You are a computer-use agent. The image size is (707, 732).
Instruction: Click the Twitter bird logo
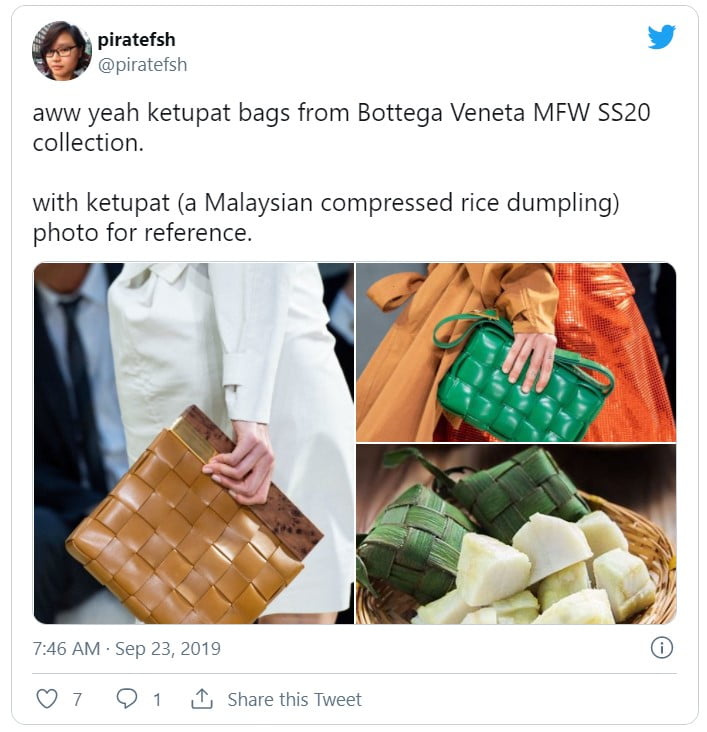[661, 36]
